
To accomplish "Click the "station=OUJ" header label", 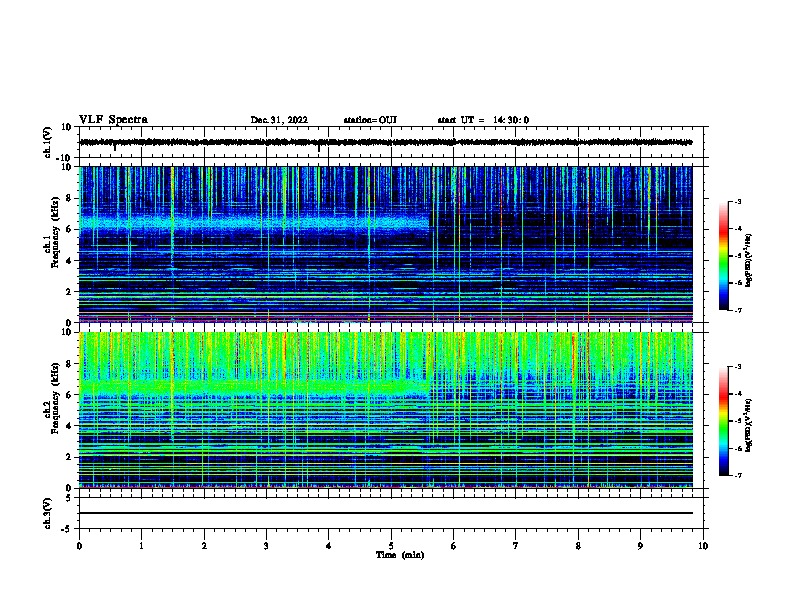I will pyautogui.click(x=370, y=120).
